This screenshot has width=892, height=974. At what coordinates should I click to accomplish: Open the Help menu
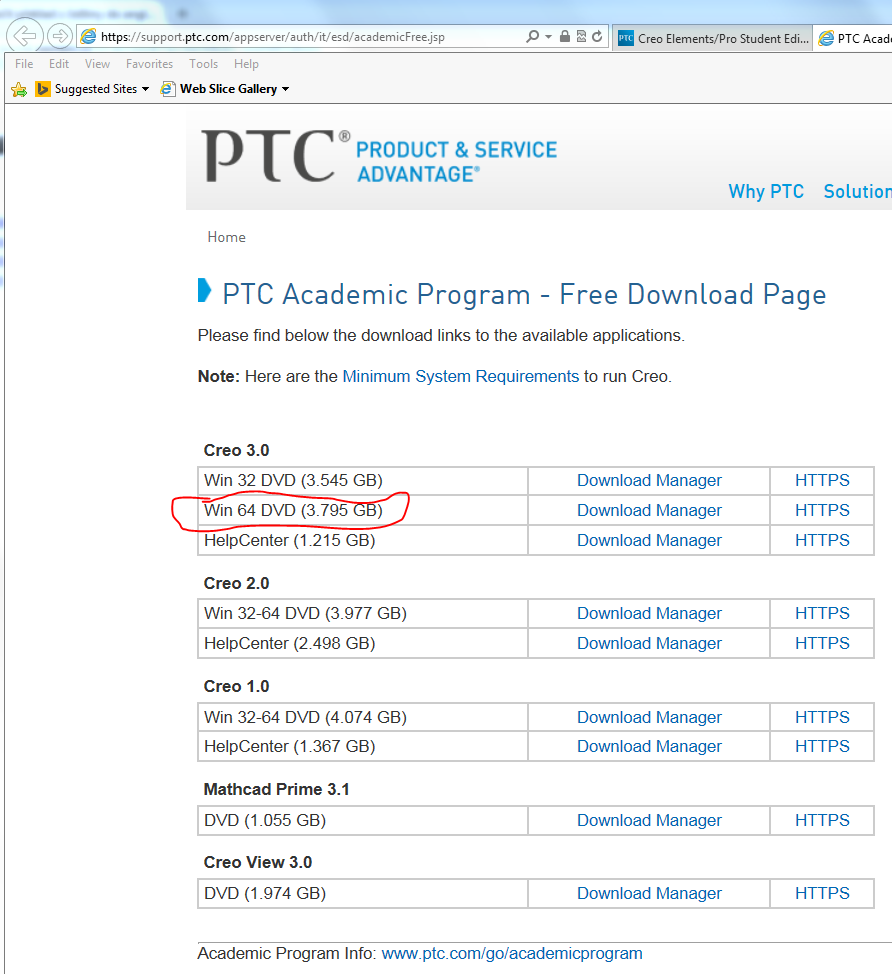tap(246, 64)
